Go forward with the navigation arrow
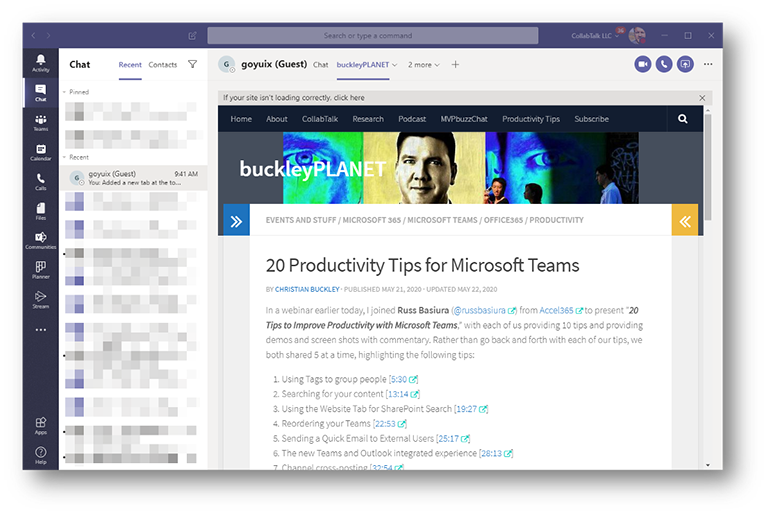768x515 pixels. coord(48,35)
